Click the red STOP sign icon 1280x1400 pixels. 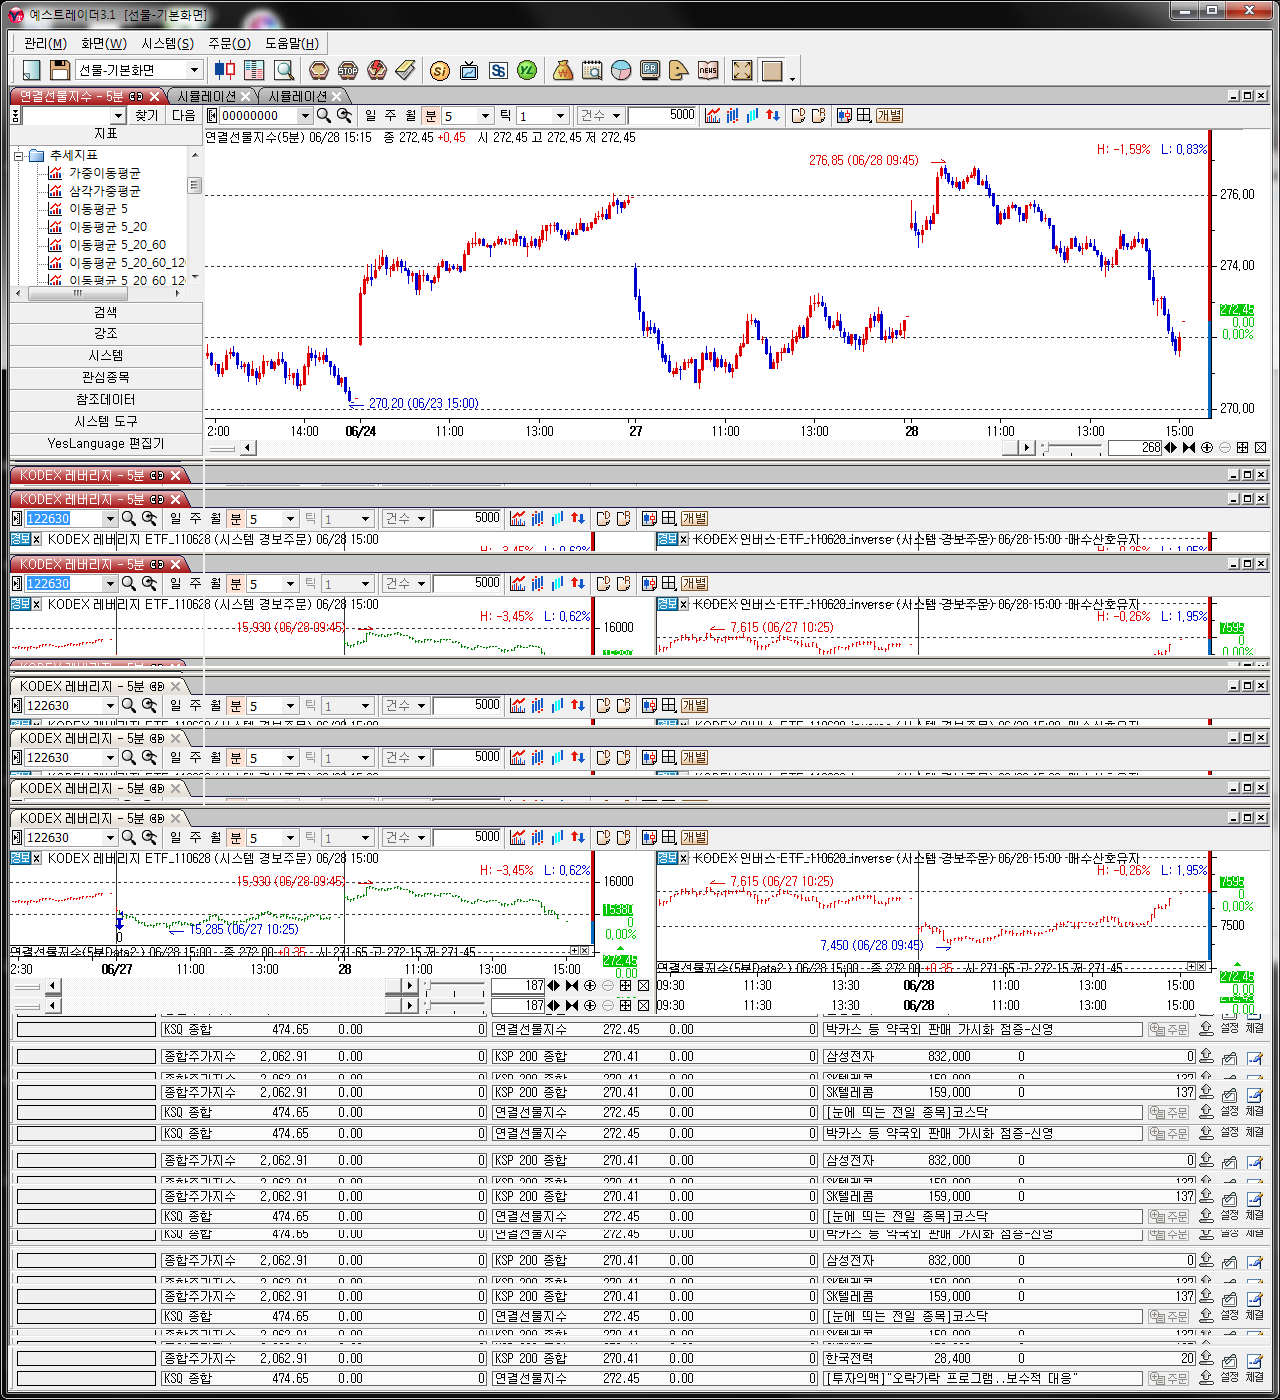click(x=348, y=70)
